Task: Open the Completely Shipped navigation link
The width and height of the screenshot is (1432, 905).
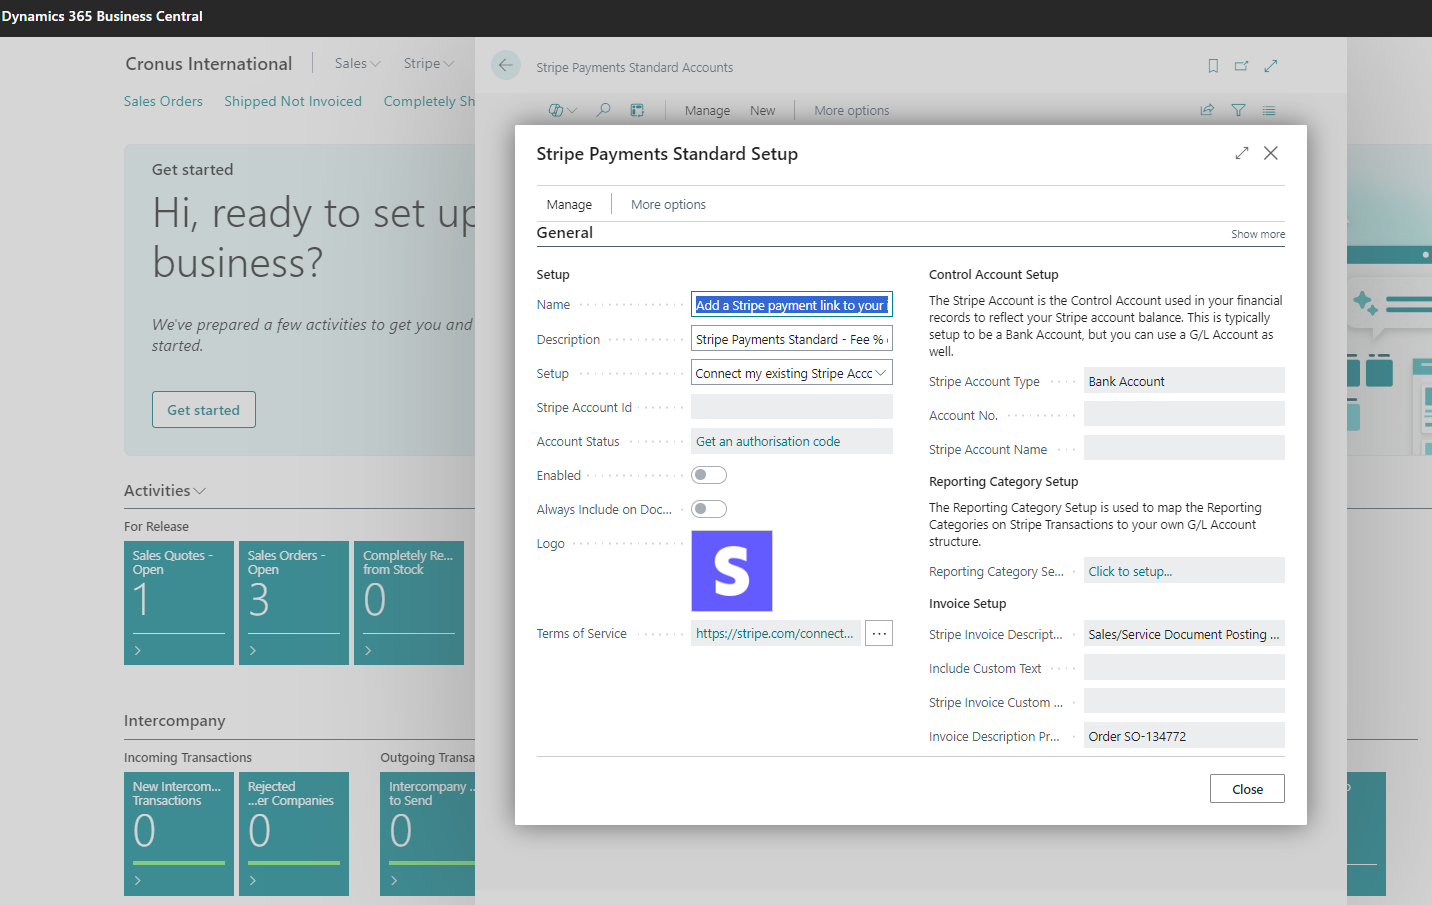Action: coord(429,101)
